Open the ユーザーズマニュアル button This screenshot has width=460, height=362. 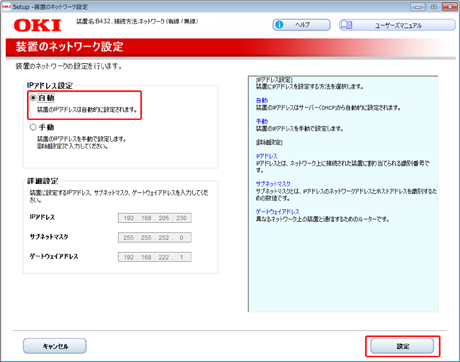397,25
